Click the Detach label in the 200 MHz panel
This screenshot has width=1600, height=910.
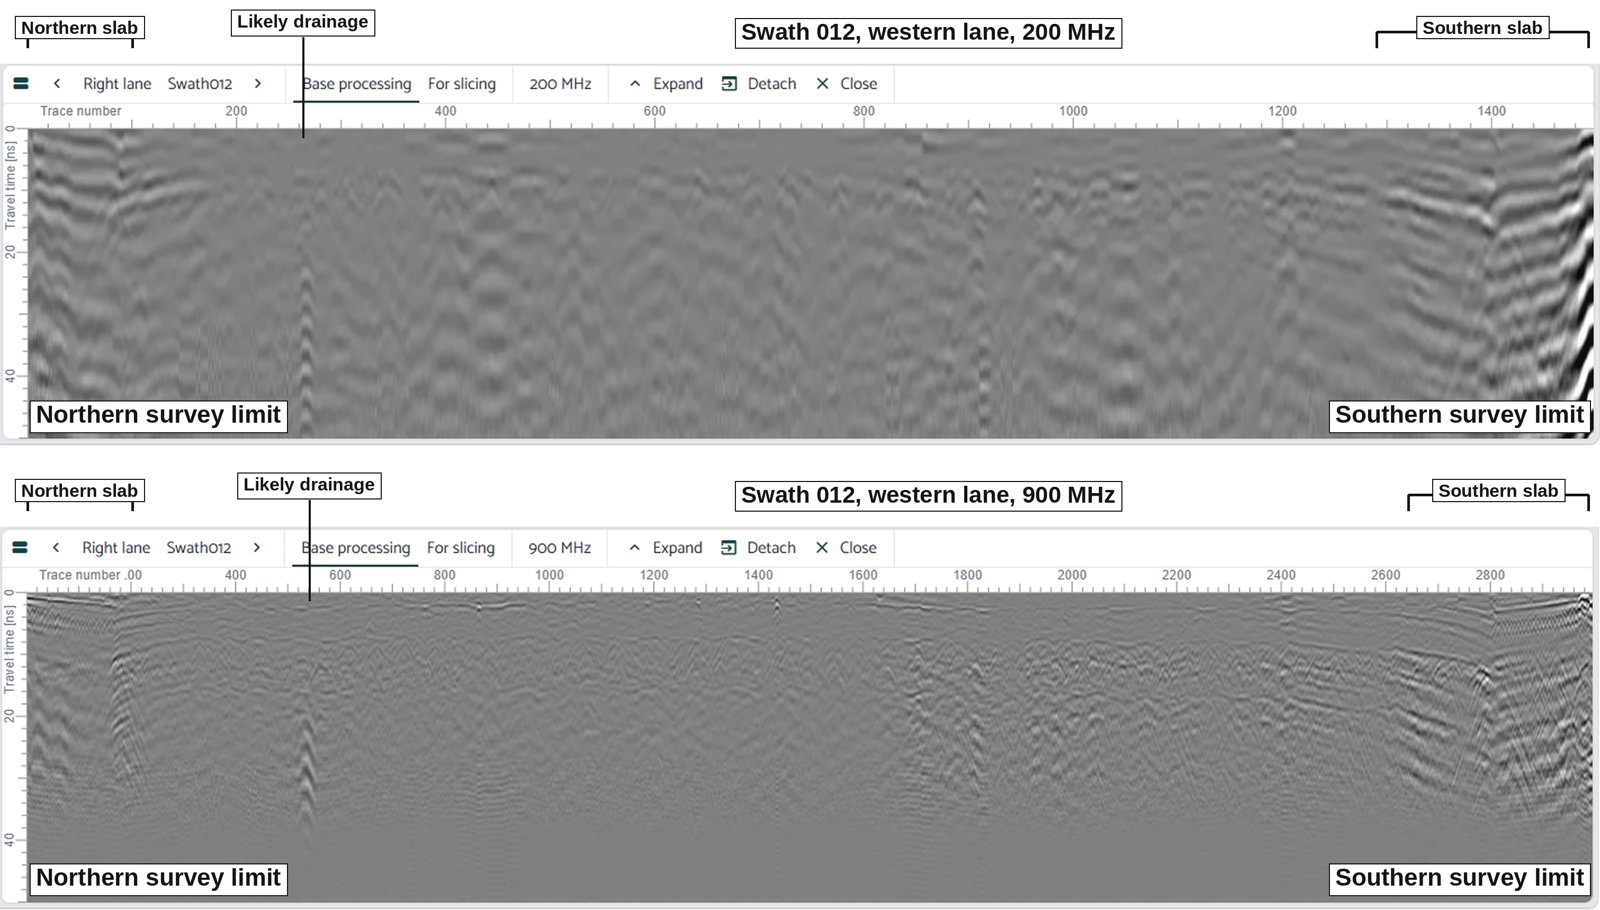tap(772, 84)
